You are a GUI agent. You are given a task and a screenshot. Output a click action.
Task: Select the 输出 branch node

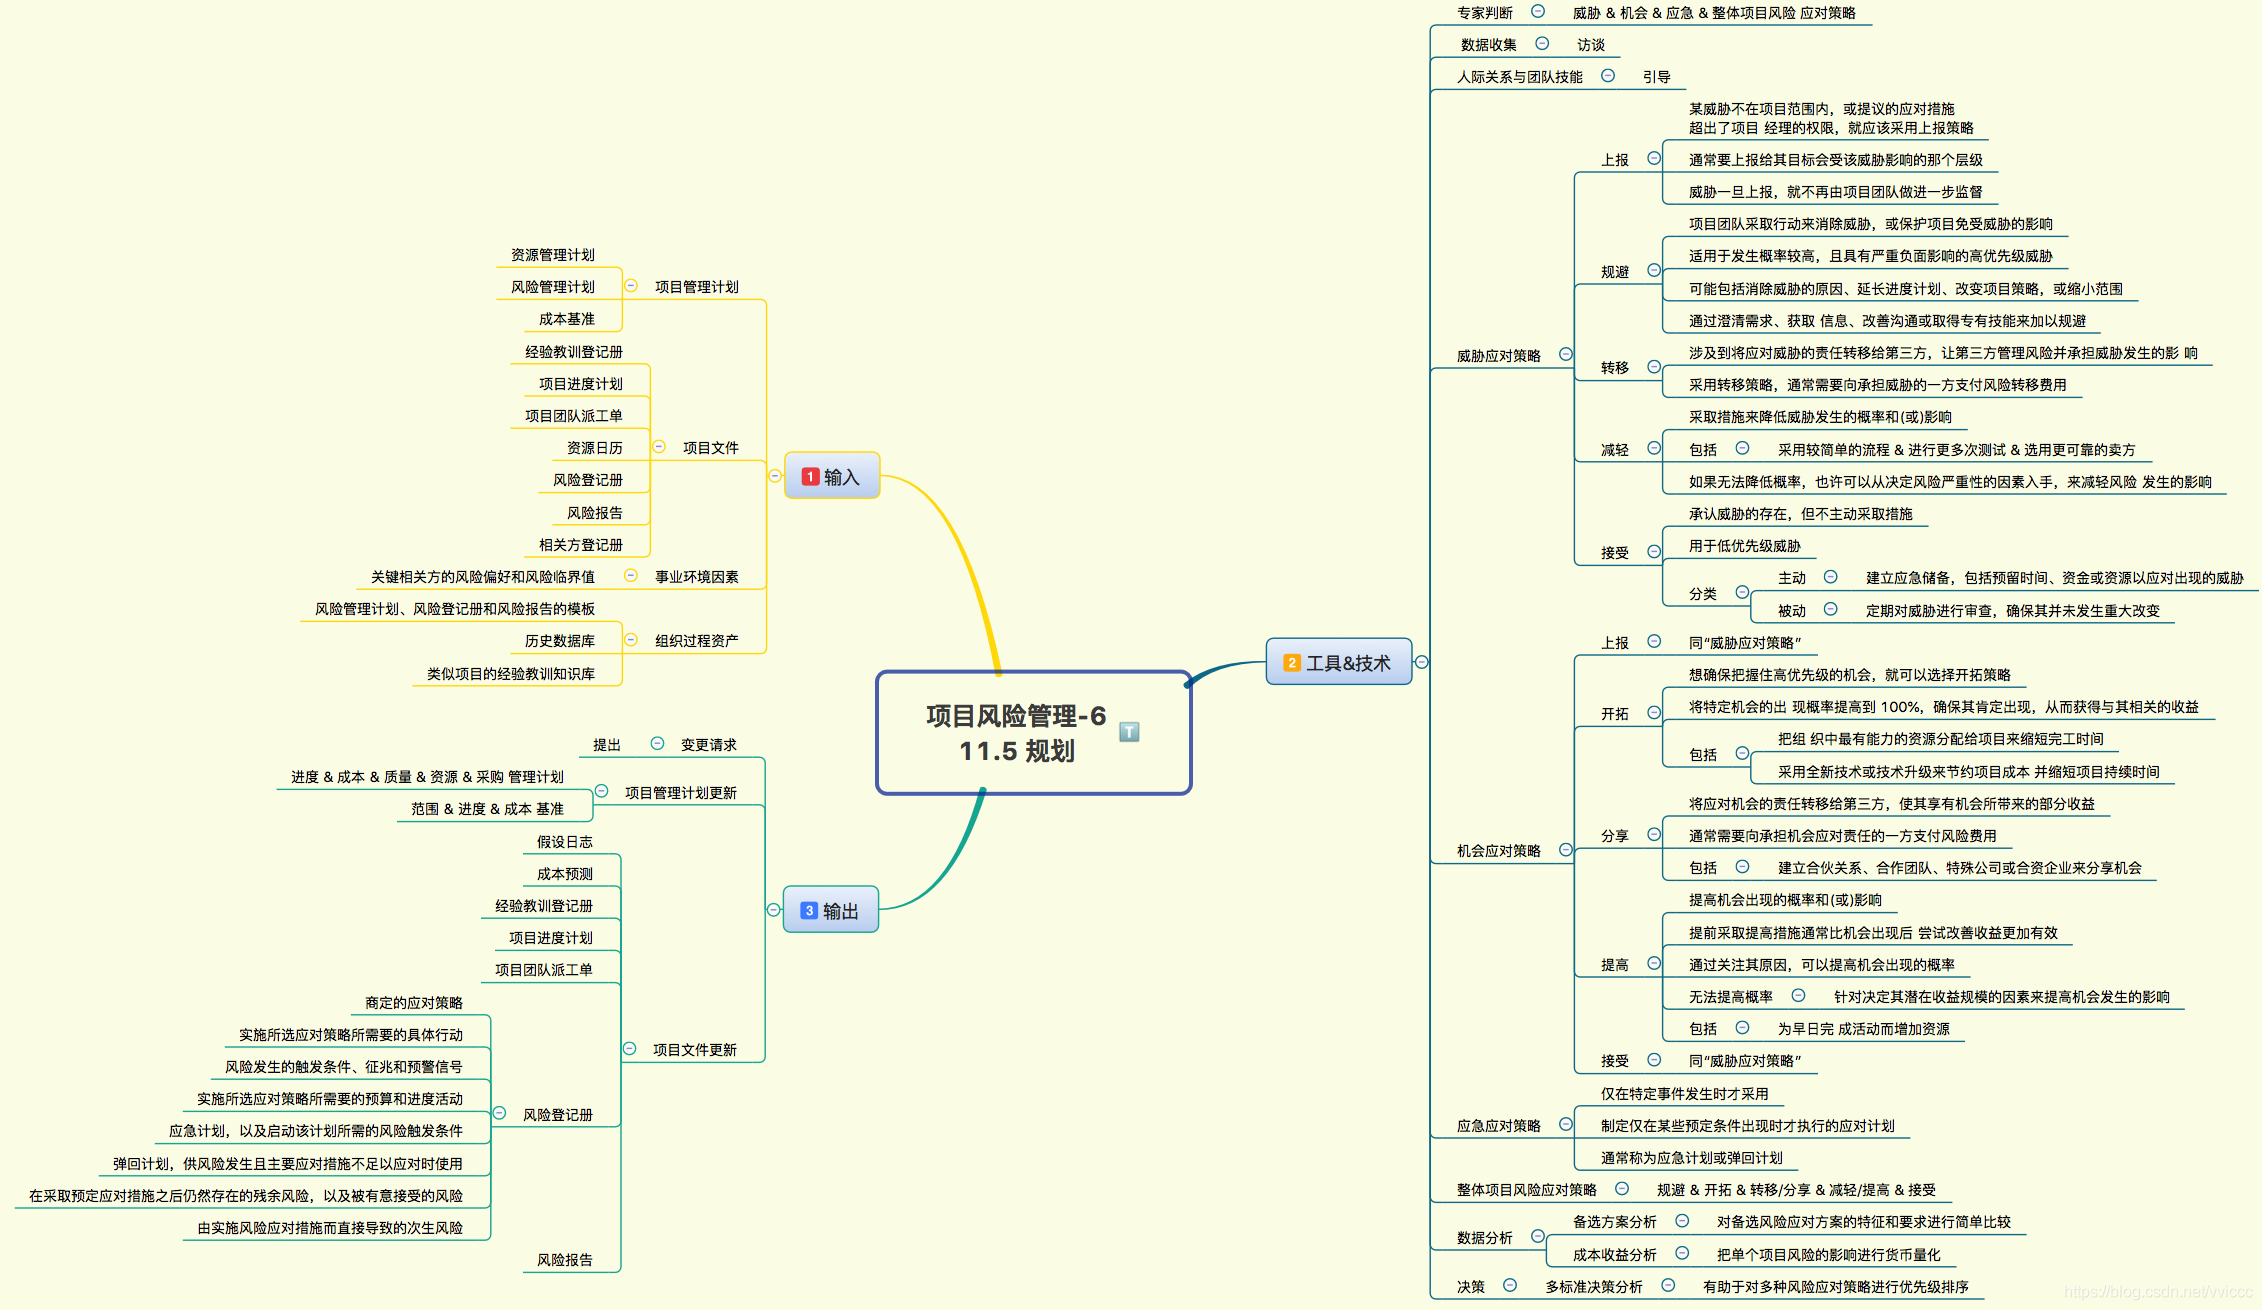831,910
